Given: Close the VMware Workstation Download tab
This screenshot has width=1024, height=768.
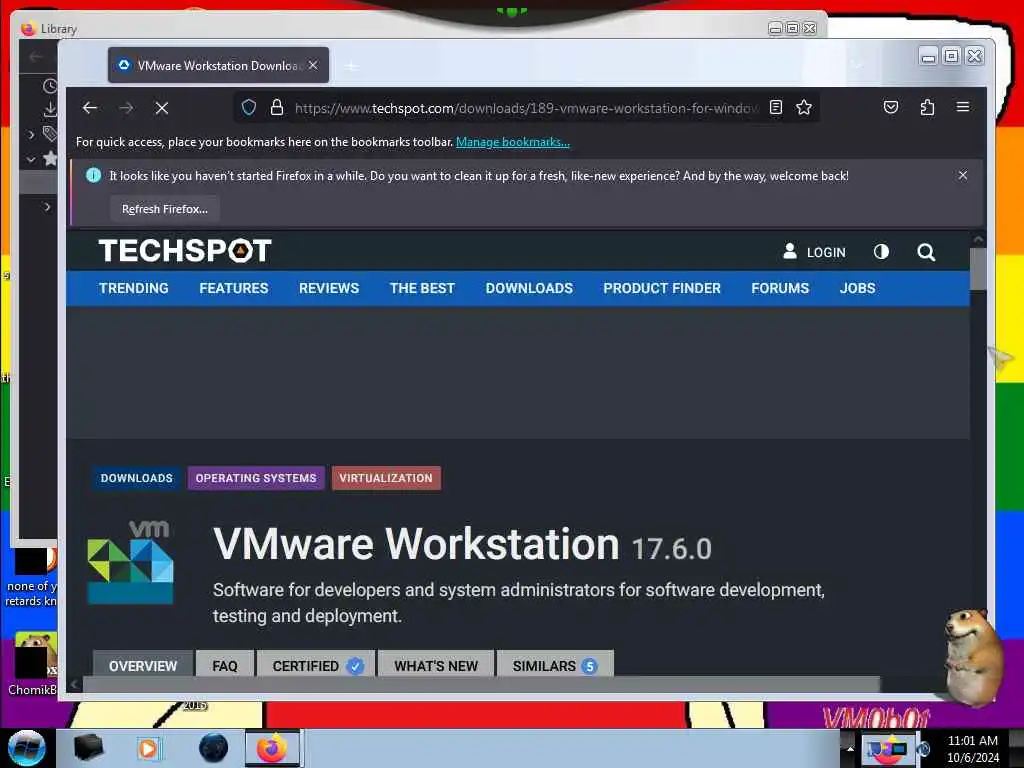Looking at the screenshot, I should pos(313,65).
